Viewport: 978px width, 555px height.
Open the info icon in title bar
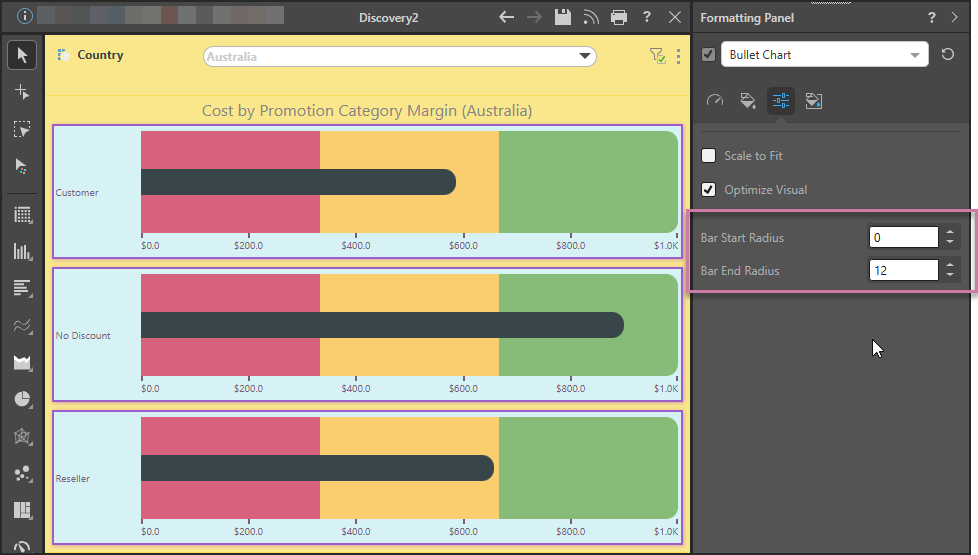[25, 16]
